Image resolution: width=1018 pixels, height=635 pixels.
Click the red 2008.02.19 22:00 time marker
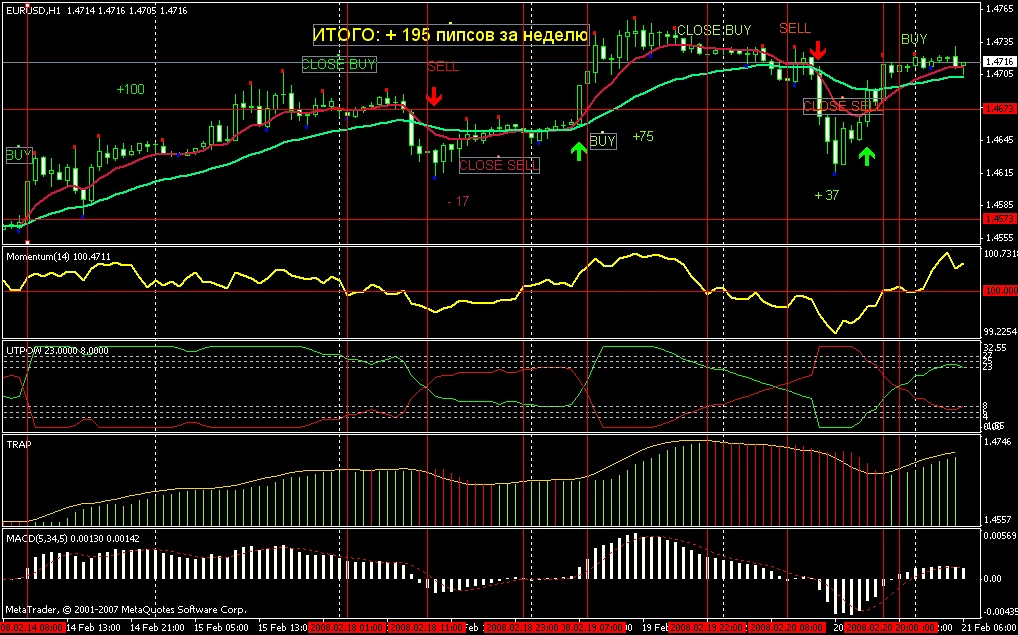pos(707,628)
